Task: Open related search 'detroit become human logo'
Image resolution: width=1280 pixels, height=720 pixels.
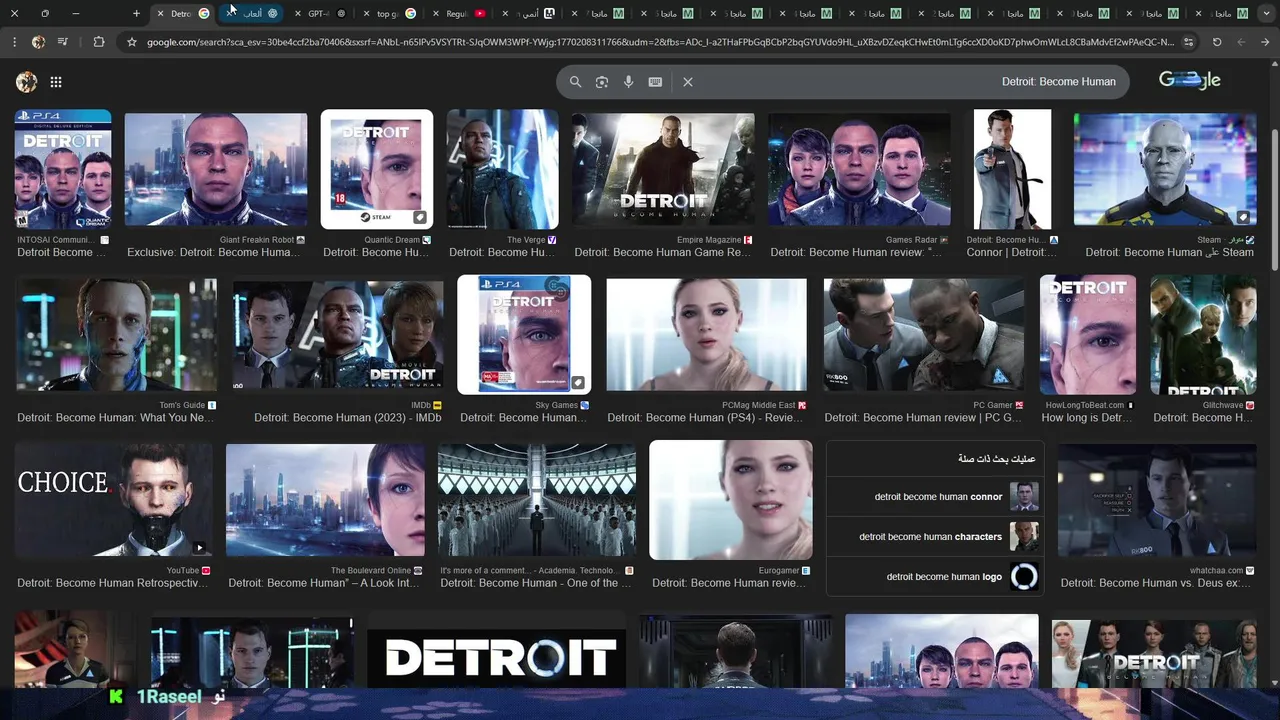Action: coord(935,577)
